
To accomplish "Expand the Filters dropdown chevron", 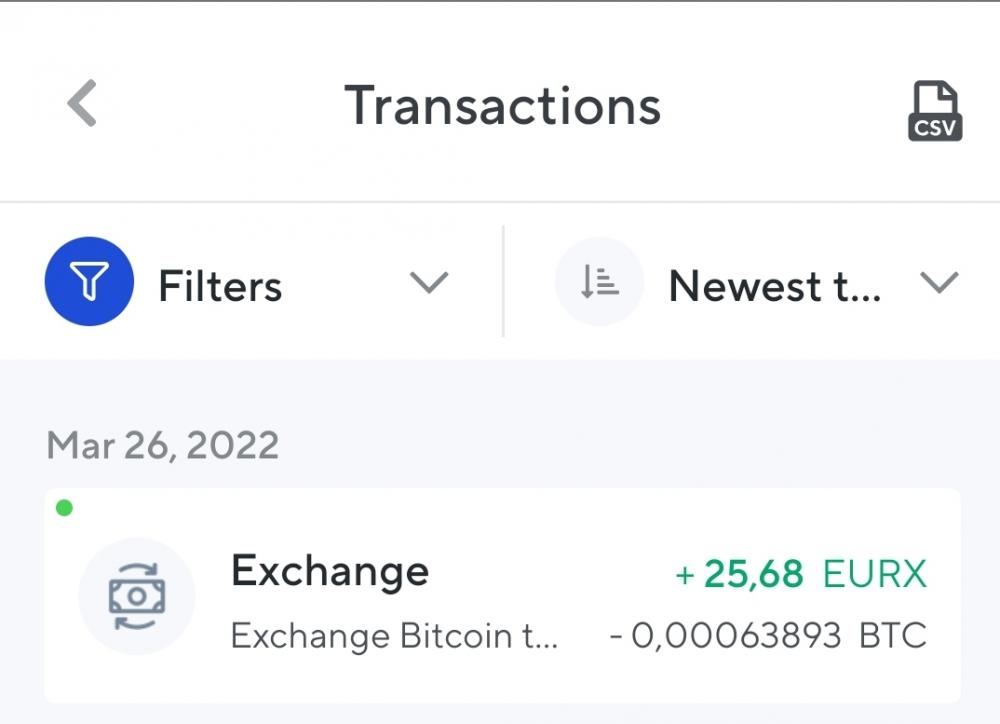I will 428,283.
